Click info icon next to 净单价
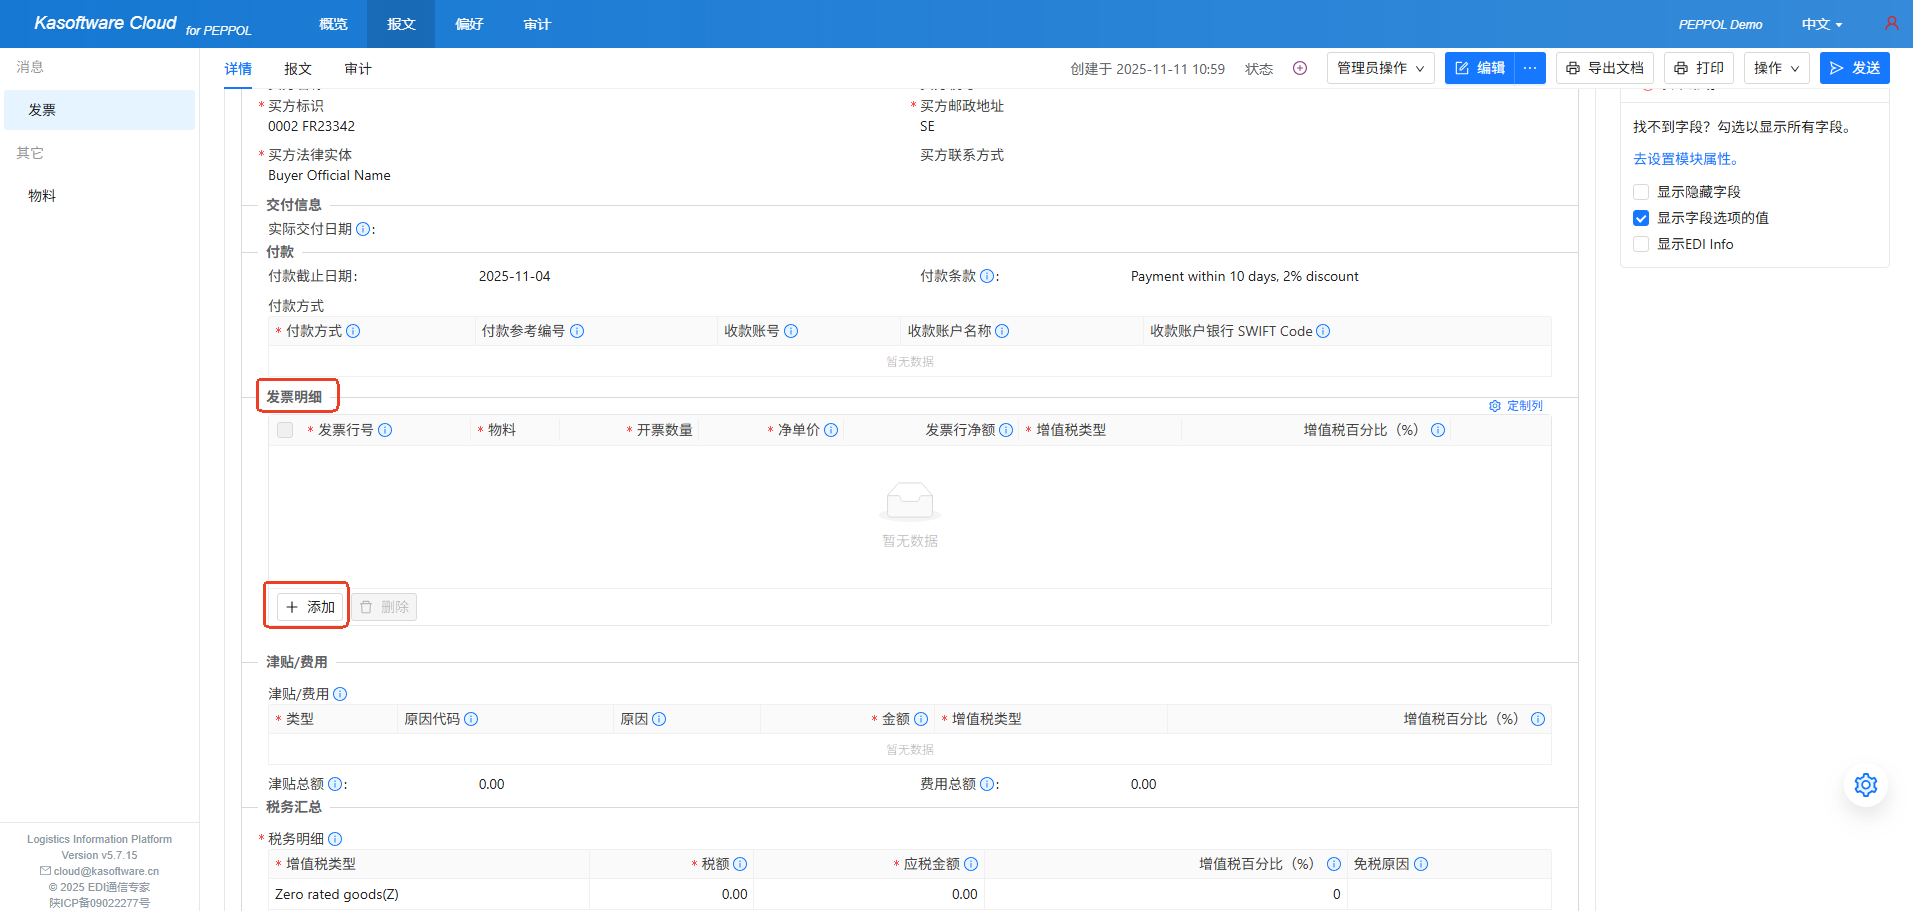1913x911 pixels. click(x=831, y=430)
